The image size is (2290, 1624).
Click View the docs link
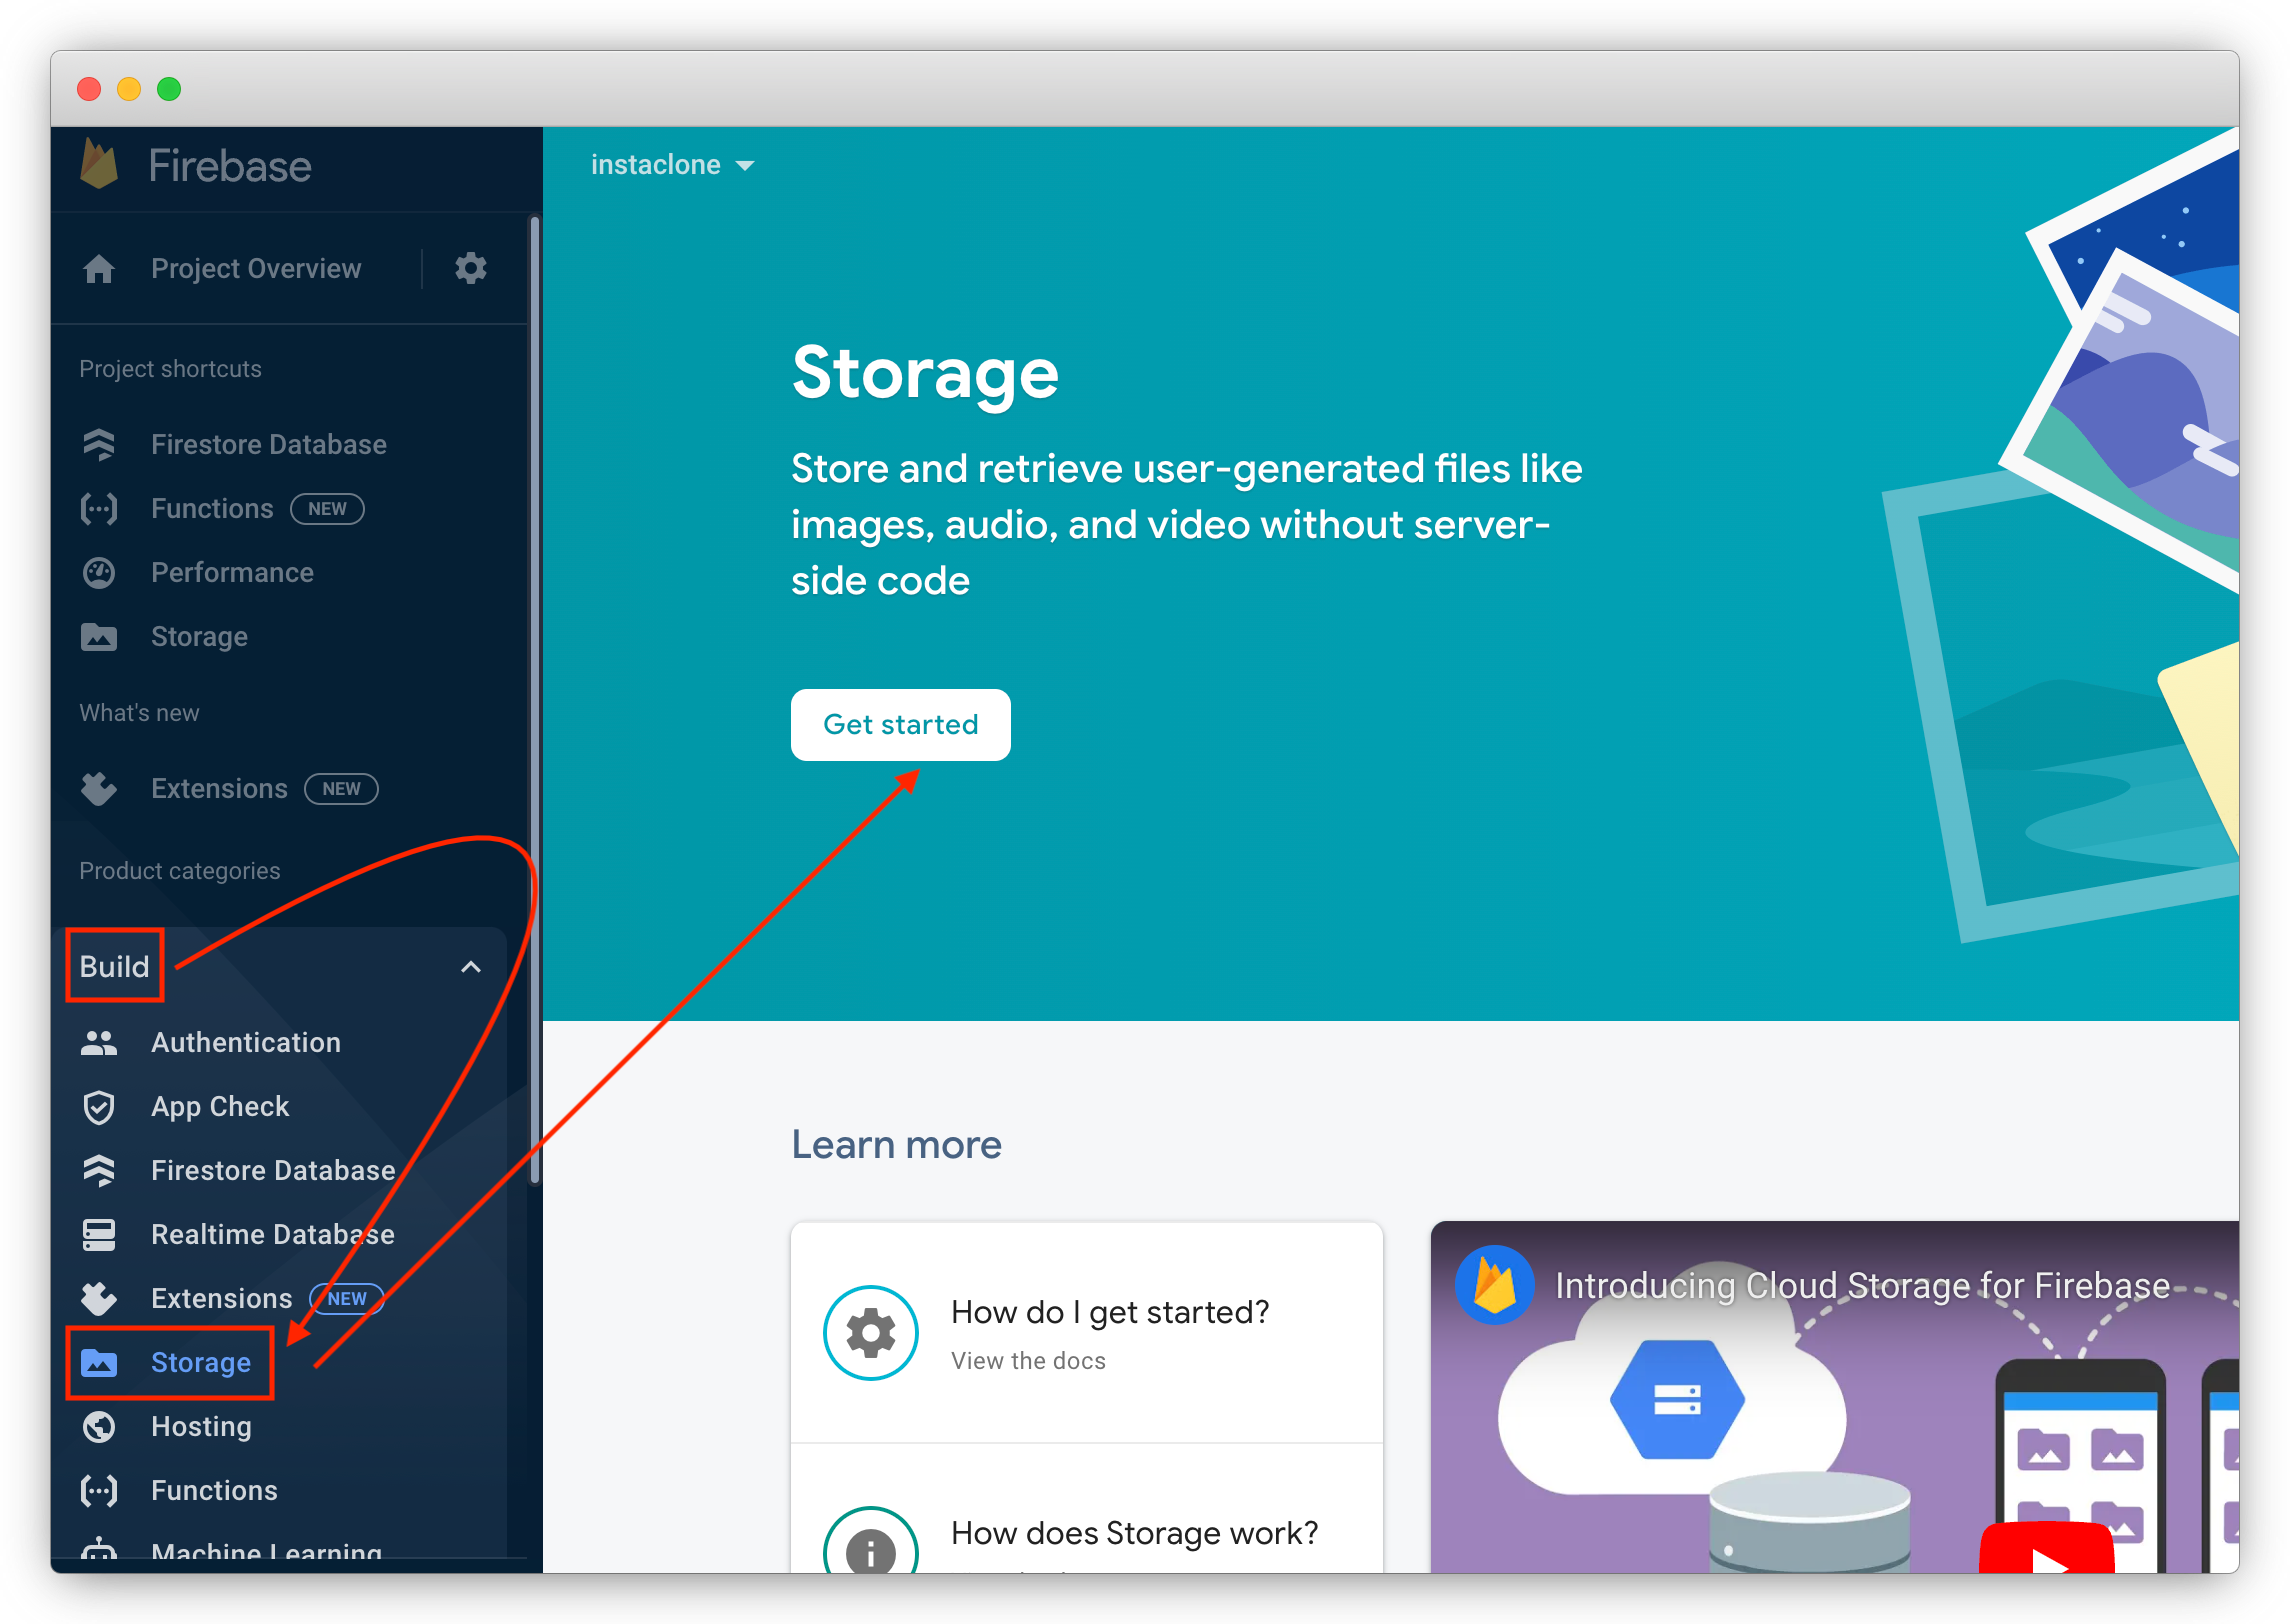click(x=1028, y=1361)
